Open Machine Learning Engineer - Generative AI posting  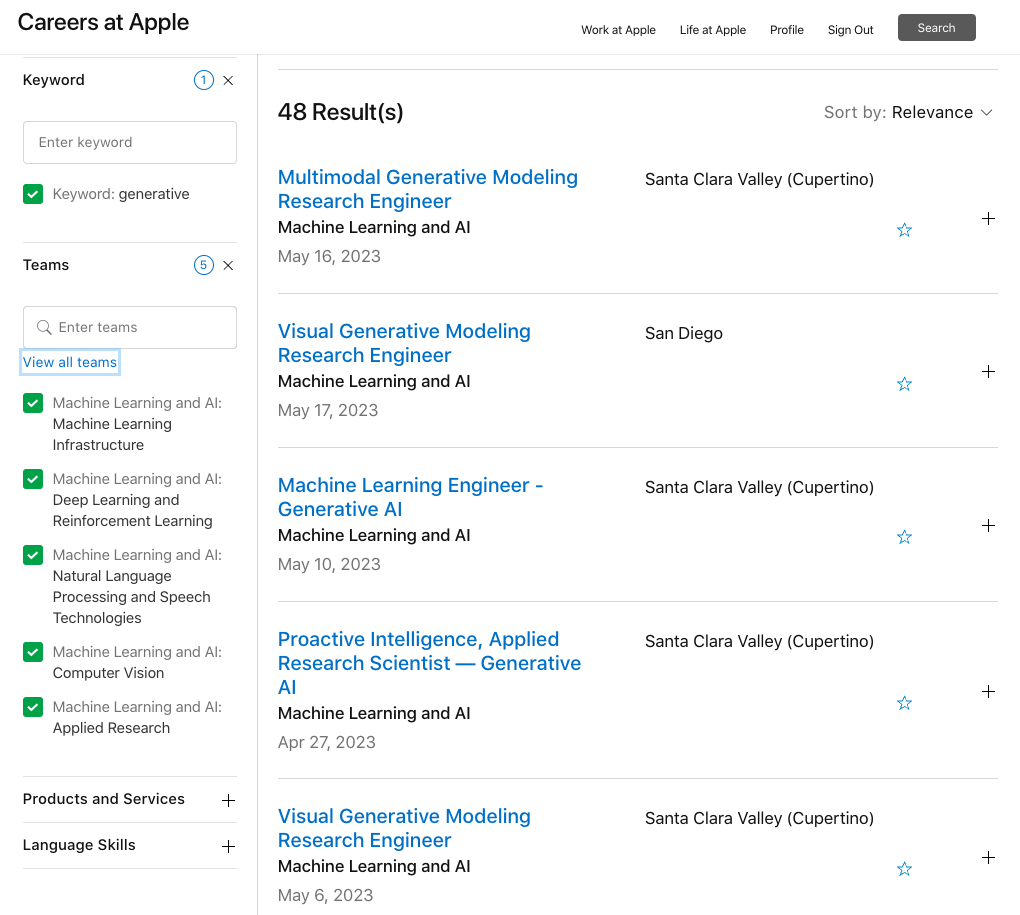click(410, 497)
